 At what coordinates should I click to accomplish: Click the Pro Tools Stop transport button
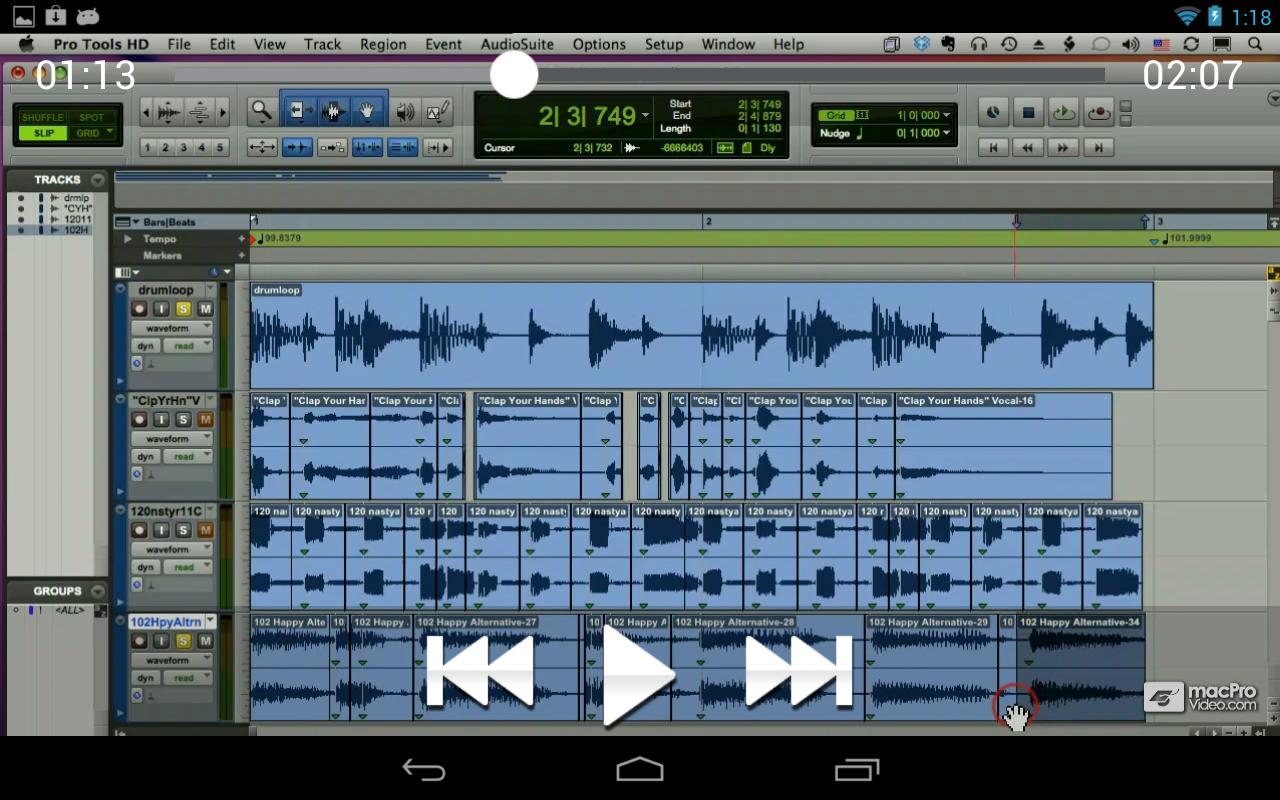tap(1027, 113)
